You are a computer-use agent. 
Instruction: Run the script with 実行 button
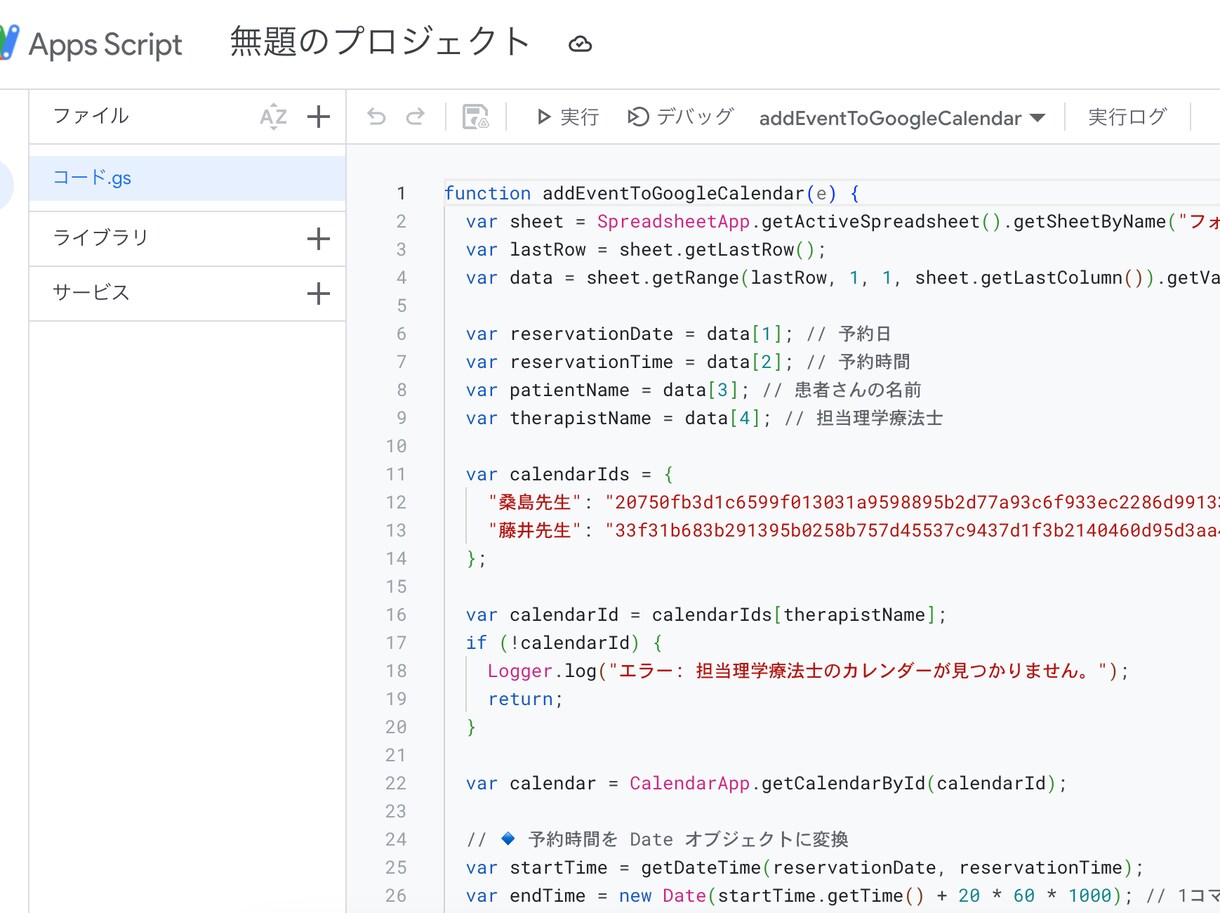click(x=567, y=117)
